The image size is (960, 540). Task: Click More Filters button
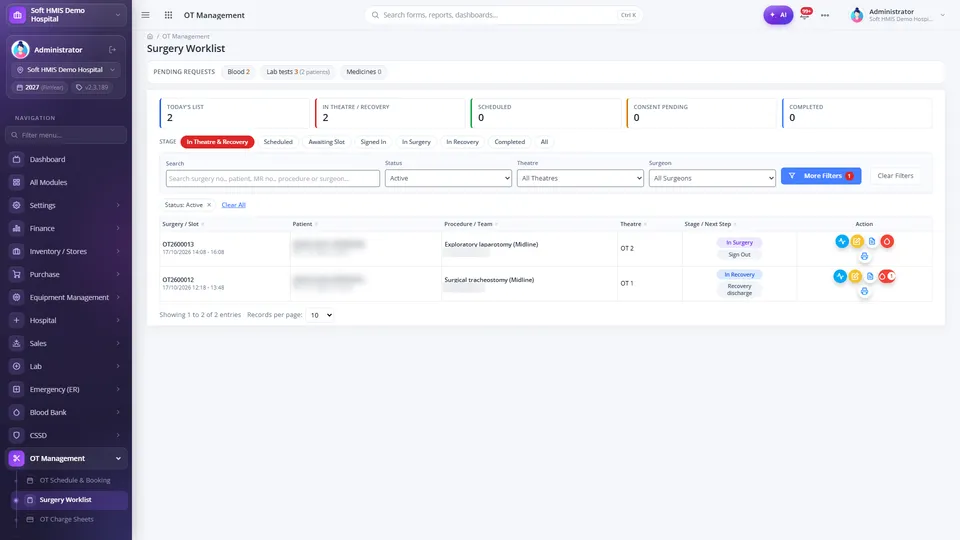(821, 176)
